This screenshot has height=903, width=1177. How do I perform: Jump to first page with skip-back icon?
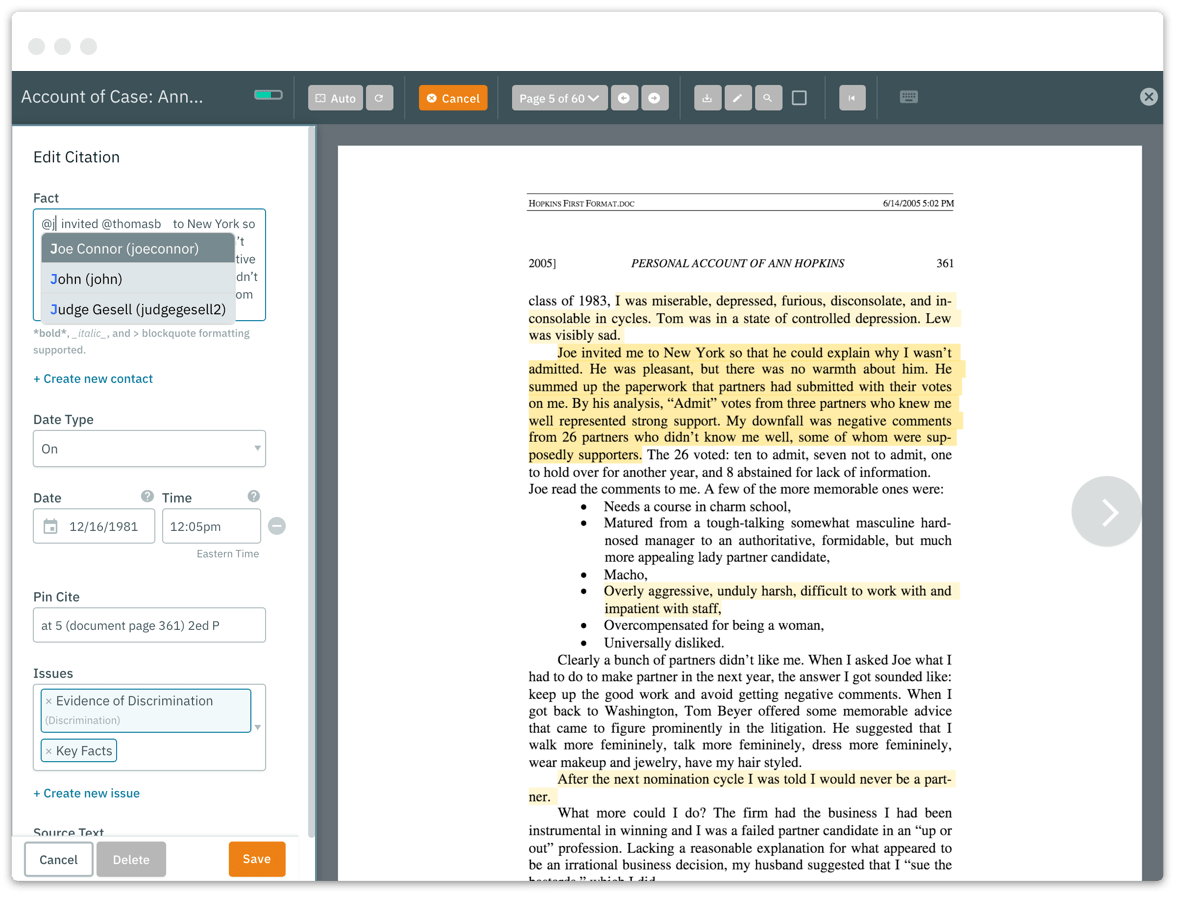point(852,97)
